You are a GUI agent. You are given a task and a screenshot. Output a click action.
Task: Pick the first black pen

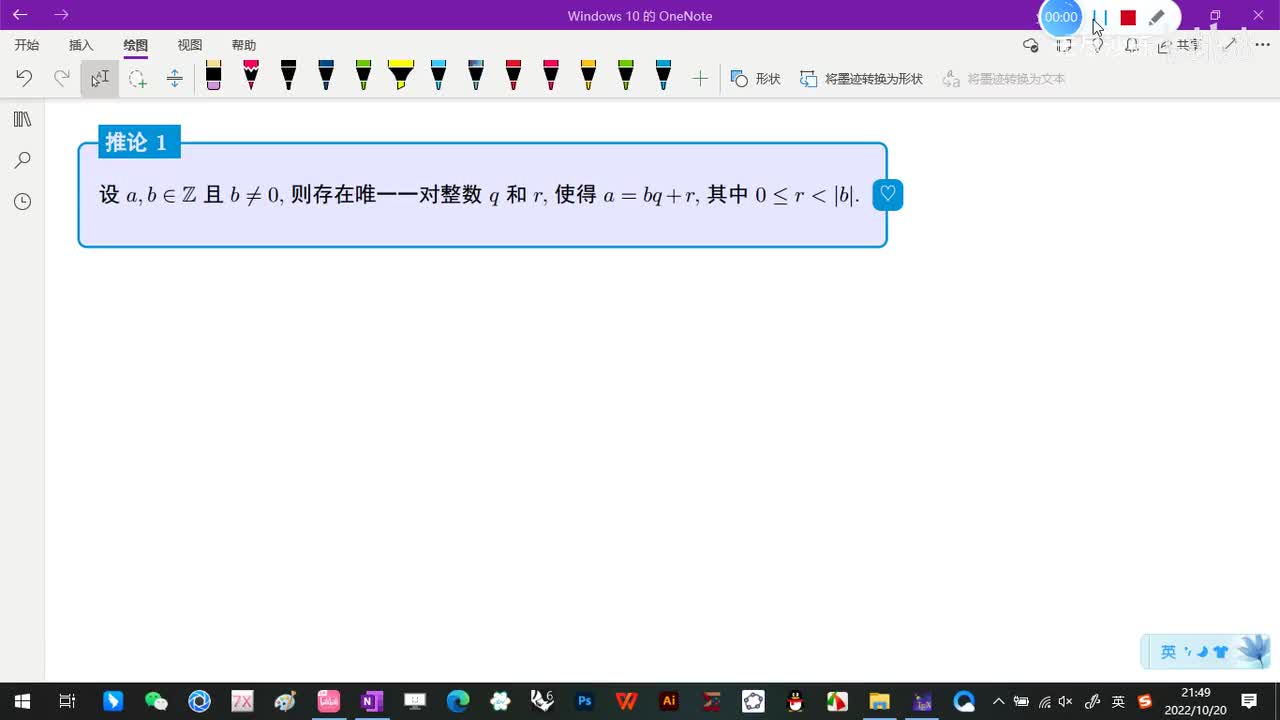tap(288, 76)
